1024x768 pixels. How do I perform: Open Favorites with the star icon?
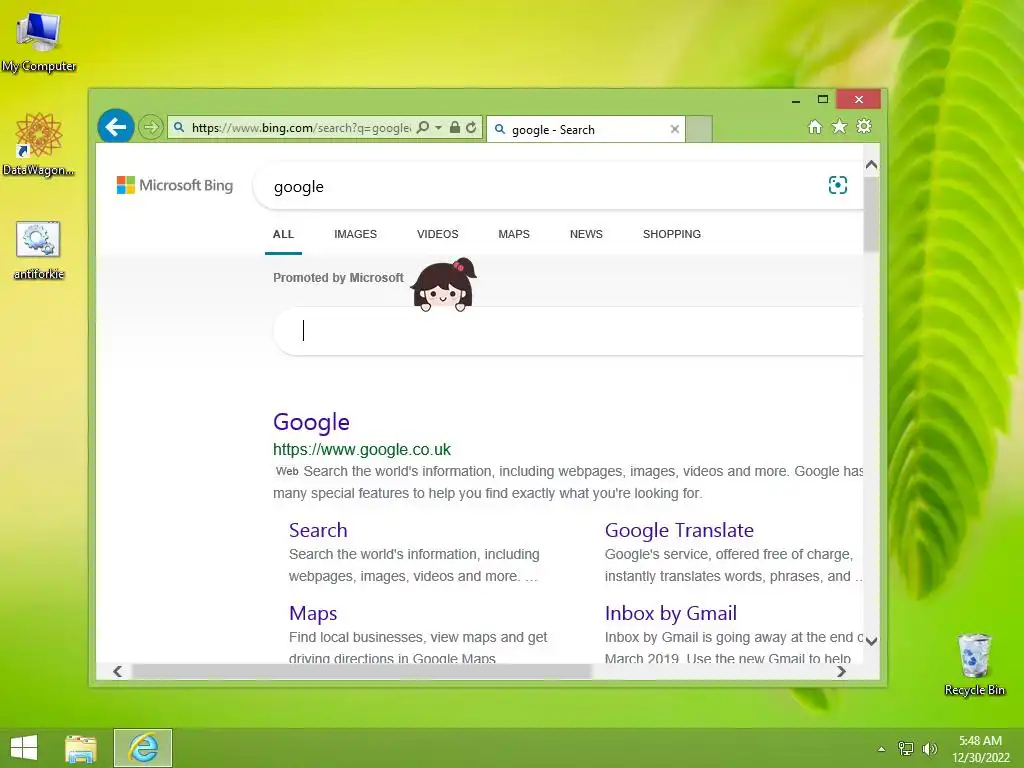(839, 127)
